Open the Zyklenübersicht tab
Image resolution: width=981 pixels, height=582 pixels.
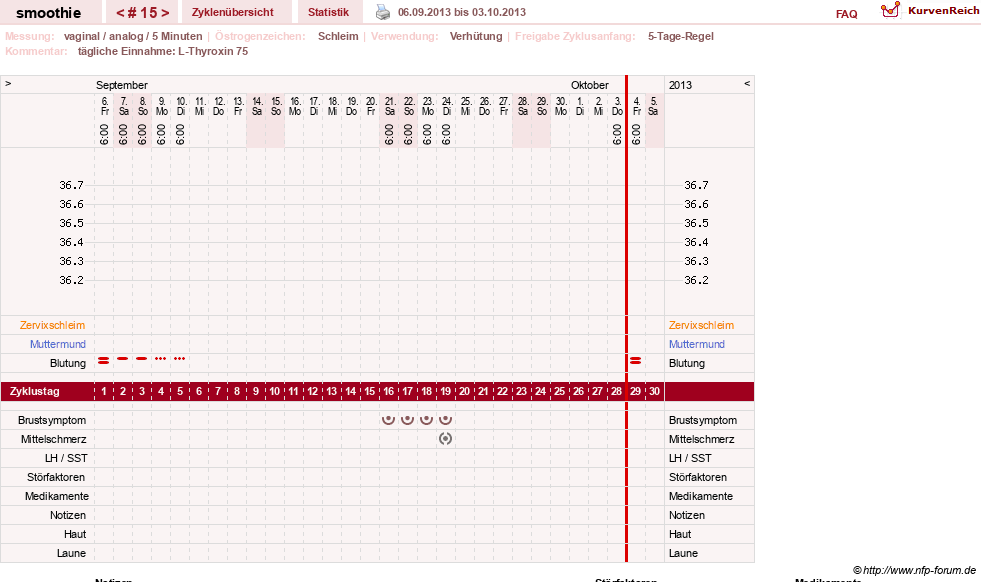[233, 12]
